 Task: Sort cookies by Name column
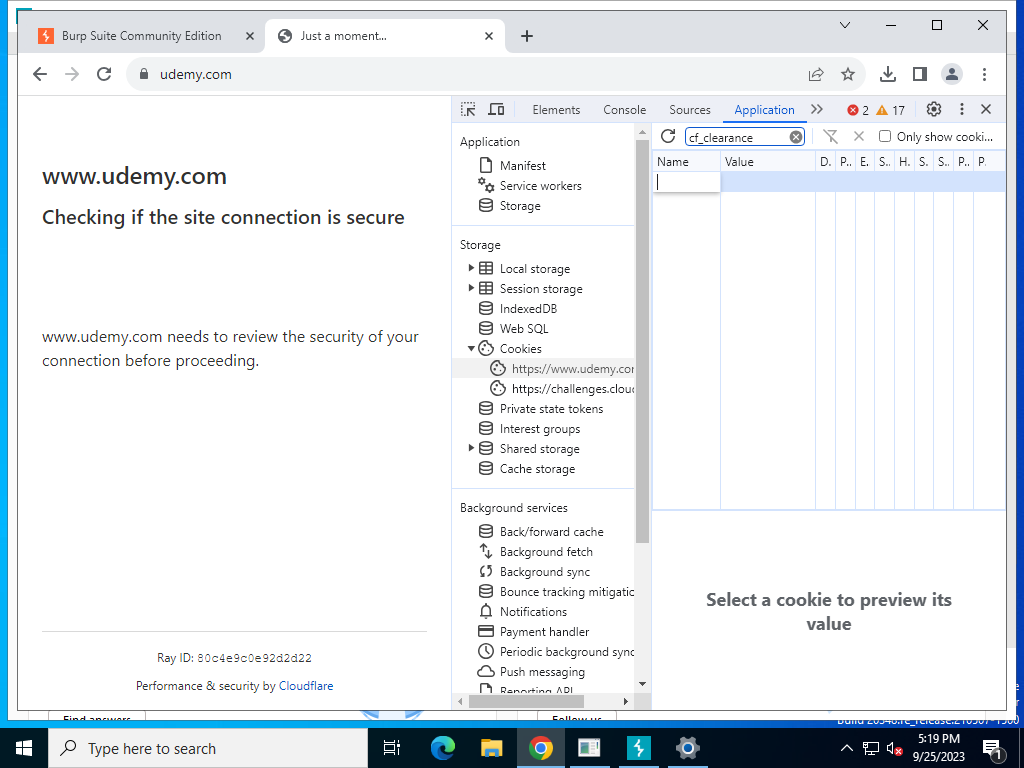(686, 161)
